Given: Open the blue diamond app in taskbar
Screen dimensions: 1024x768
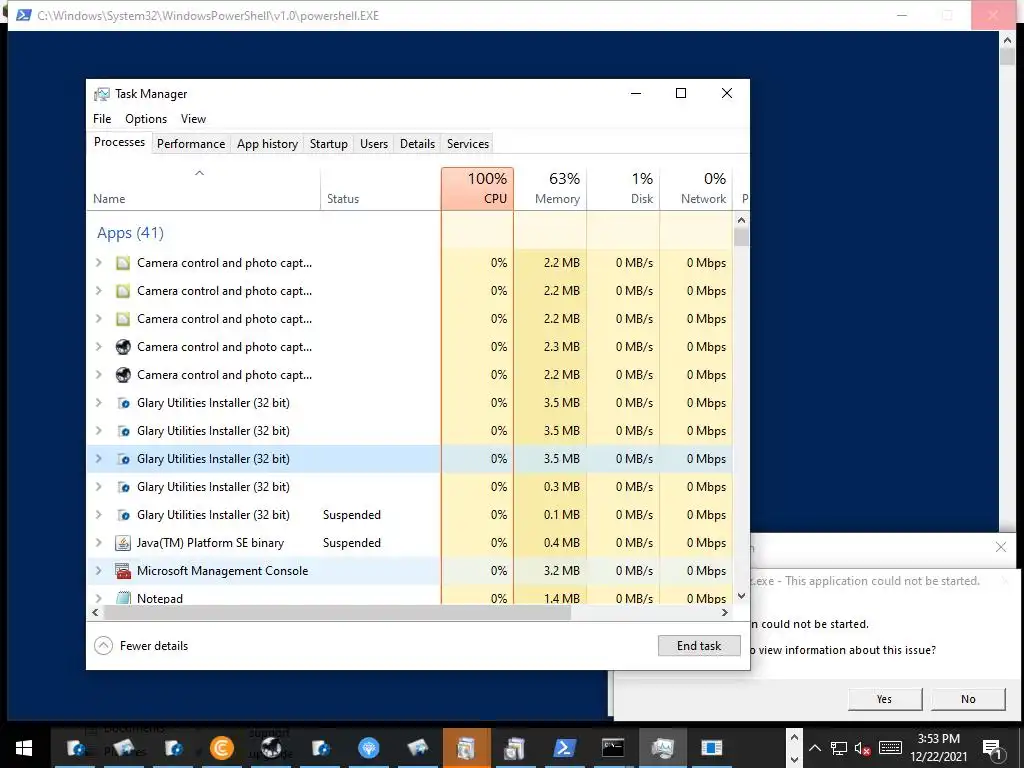Looking at the screenshot, I should point(369,748).
